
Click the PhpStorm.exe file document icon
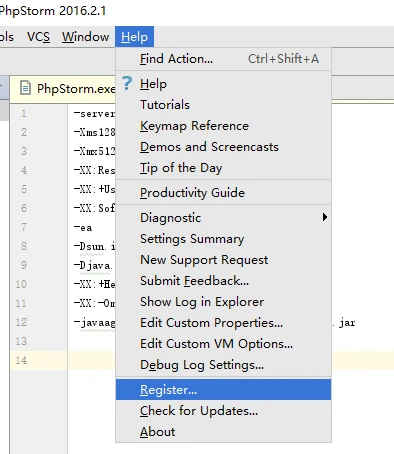coord(25,88)
